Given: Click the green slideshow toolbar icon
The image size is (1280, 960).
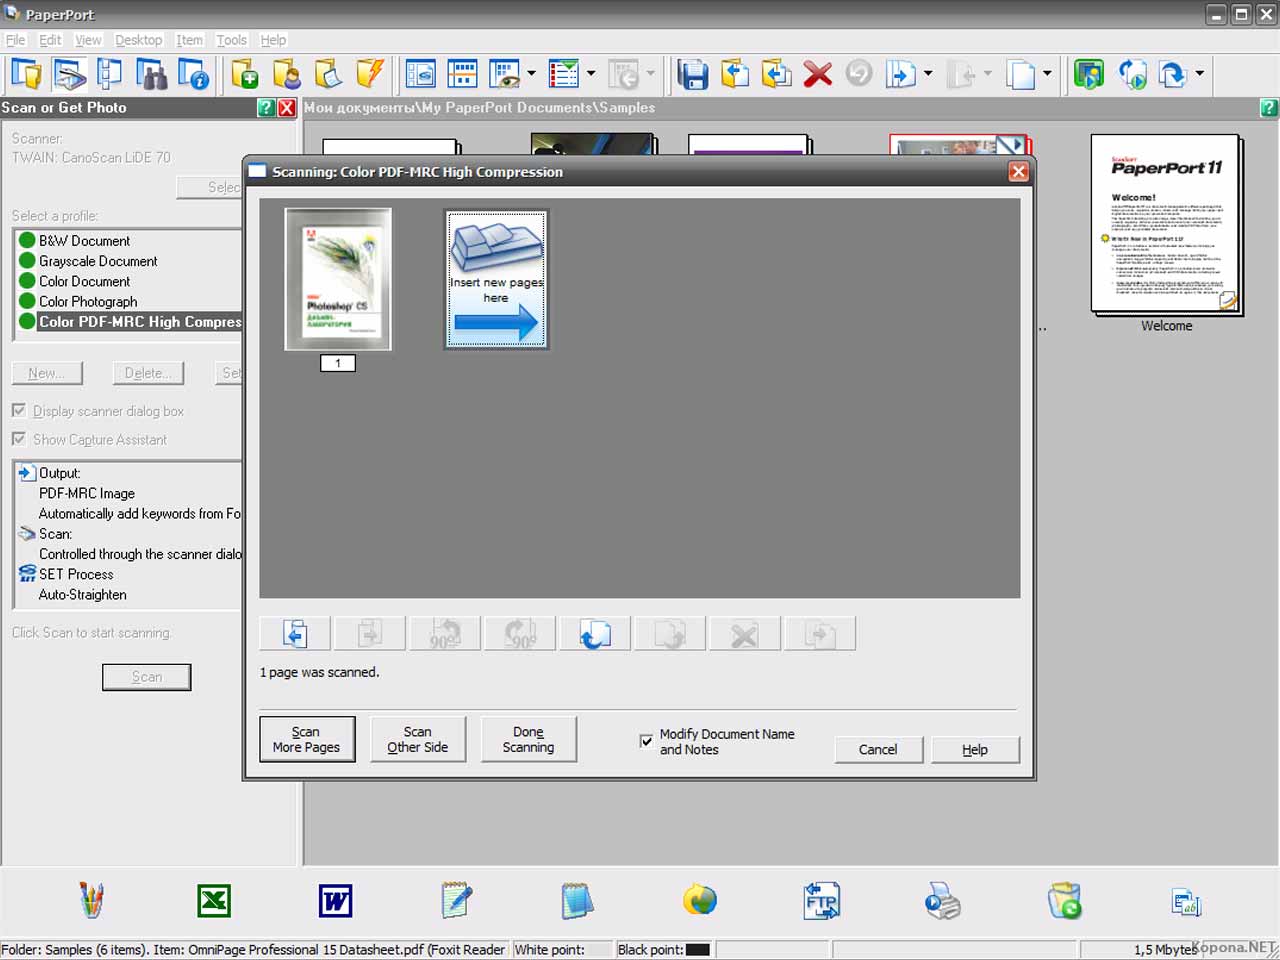Looking at the screenshot, I should [x=1089, y=74].
